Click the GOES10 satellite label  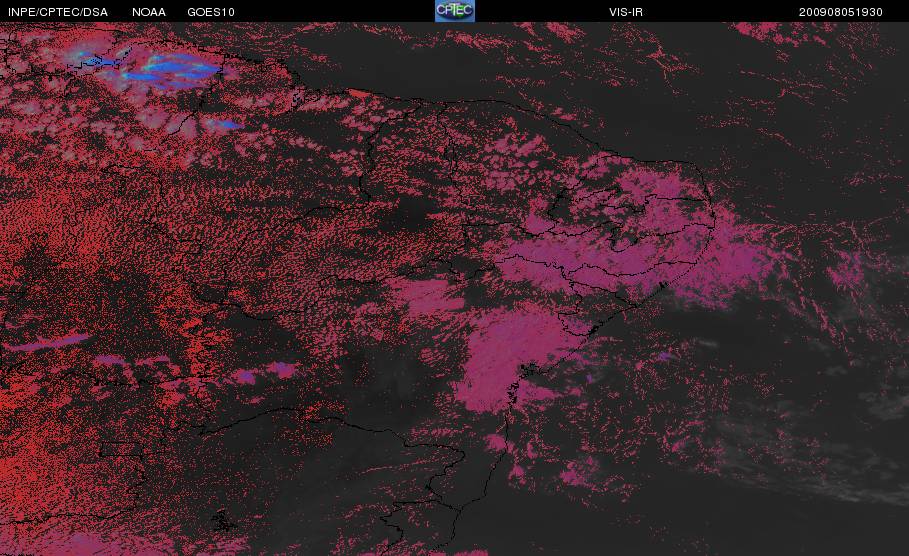(211, 12)
